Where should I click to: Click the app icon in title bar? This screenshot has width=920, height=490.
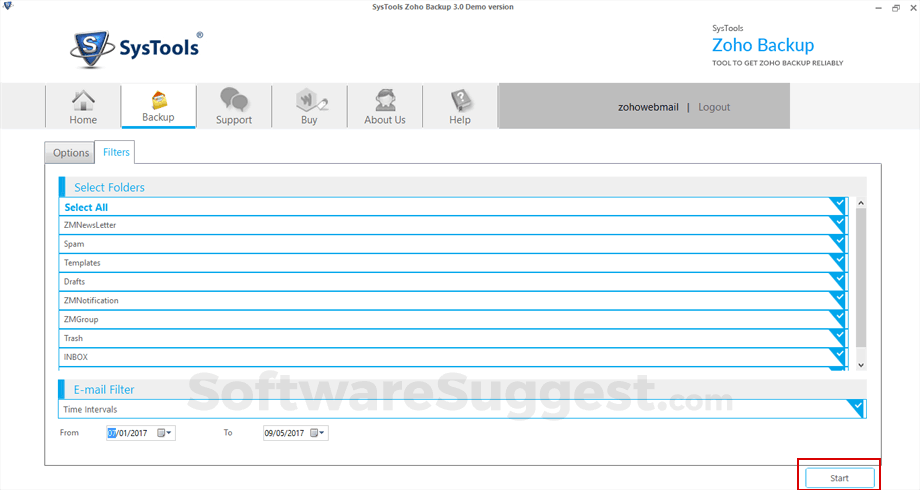click(x=8, y=6)
